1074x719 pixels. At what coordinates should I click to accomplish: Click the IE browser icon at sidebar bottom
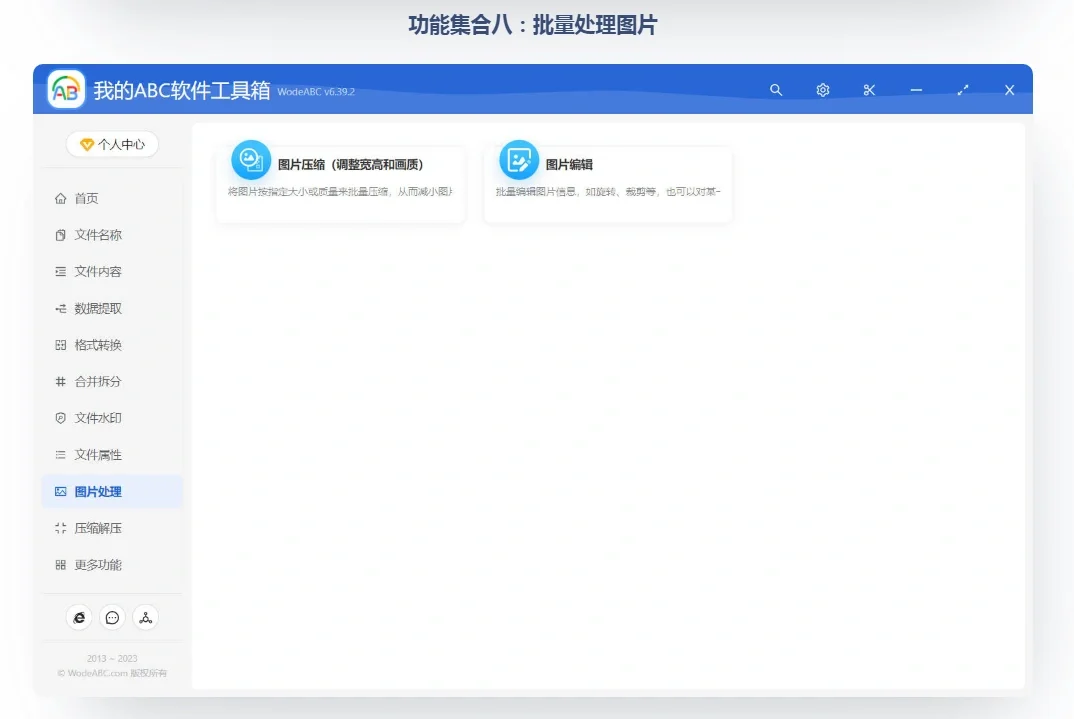79,617
